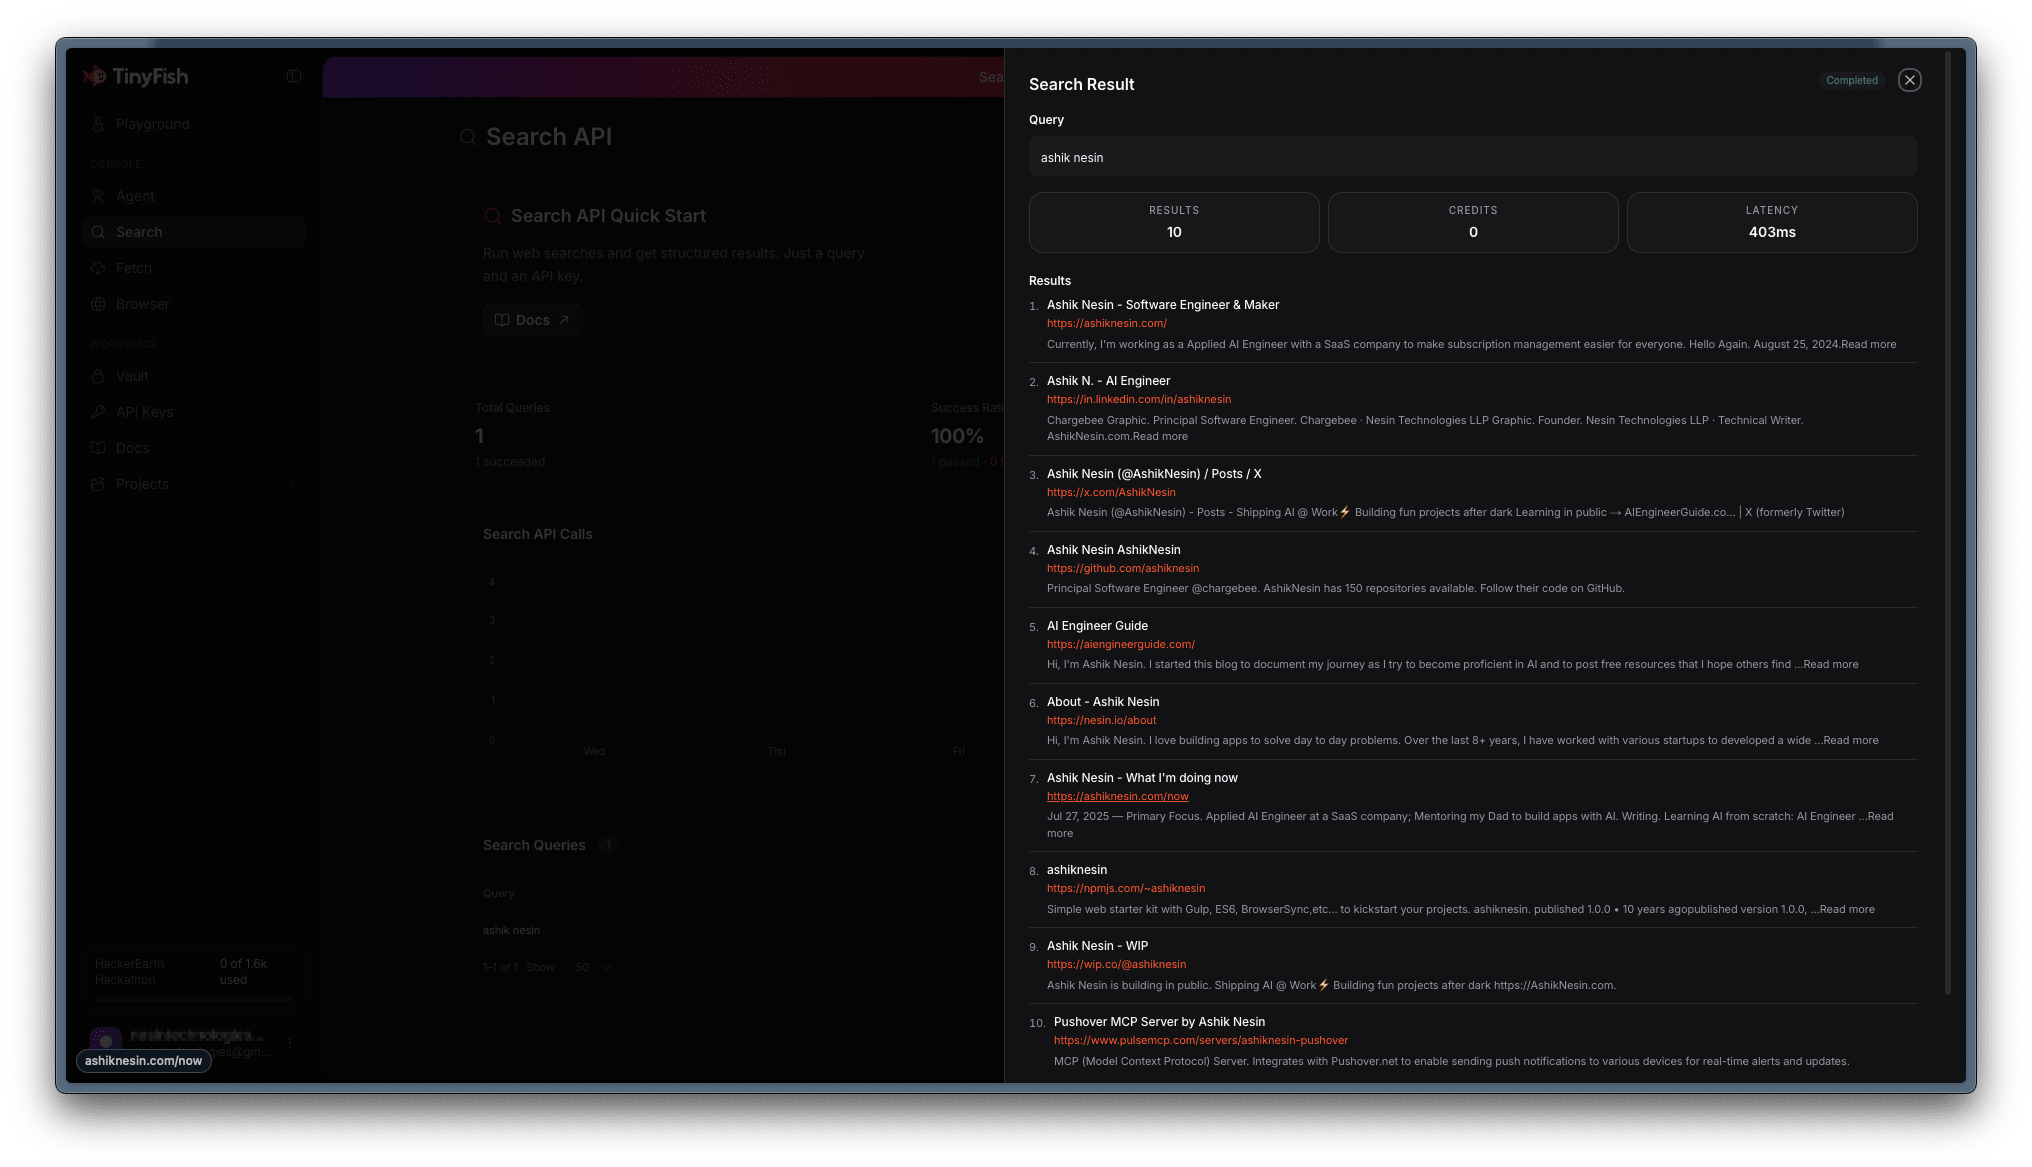Open Agent via its sidebar icon
This screenshot has height=1167, width=2032.
[x=98, y=196]
